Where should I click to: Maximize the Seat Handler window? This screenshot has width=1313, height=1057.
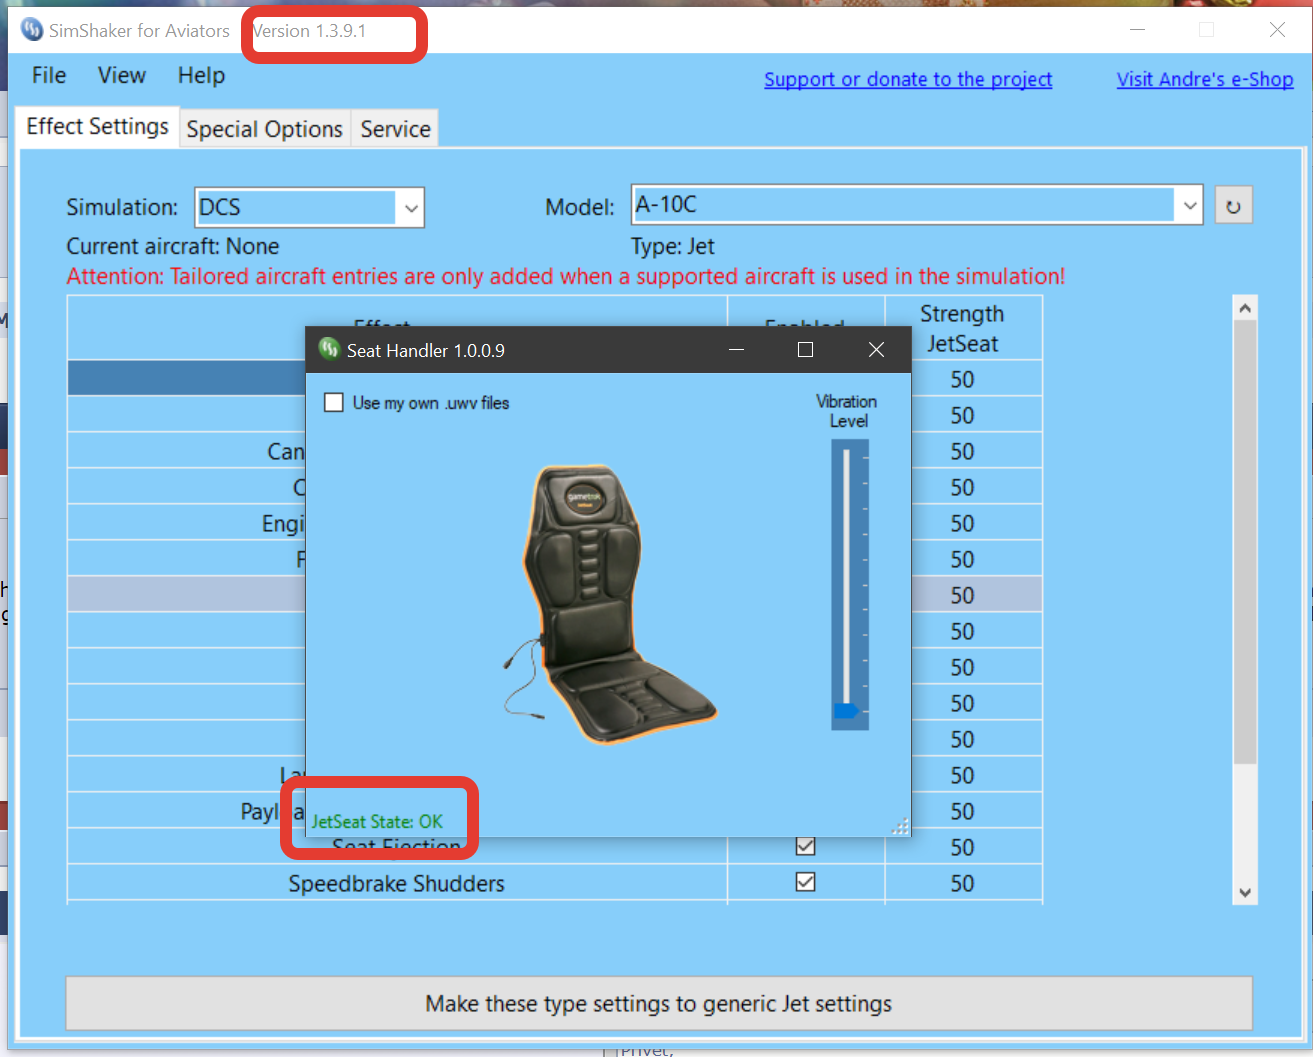pyautogui.click(x=805, y=350)
